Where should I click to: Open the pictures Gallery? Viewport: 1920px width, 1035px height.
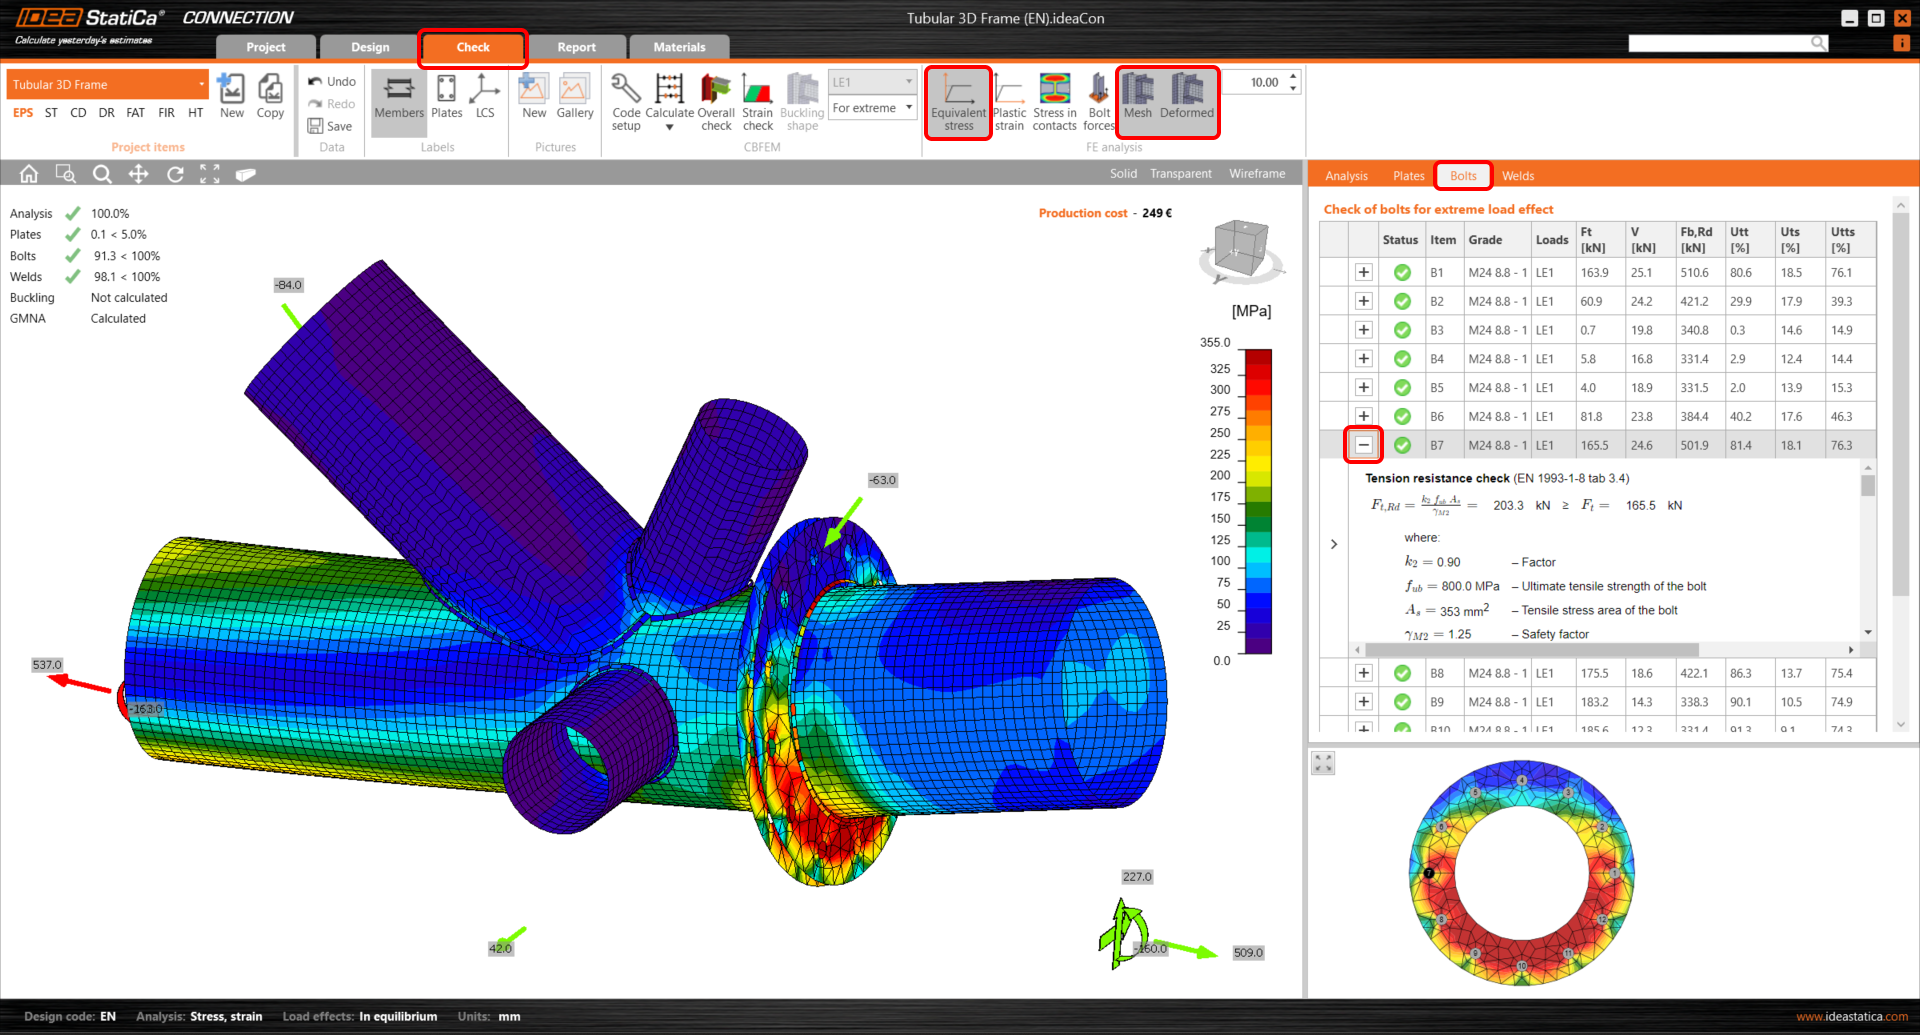pos(575,97)
